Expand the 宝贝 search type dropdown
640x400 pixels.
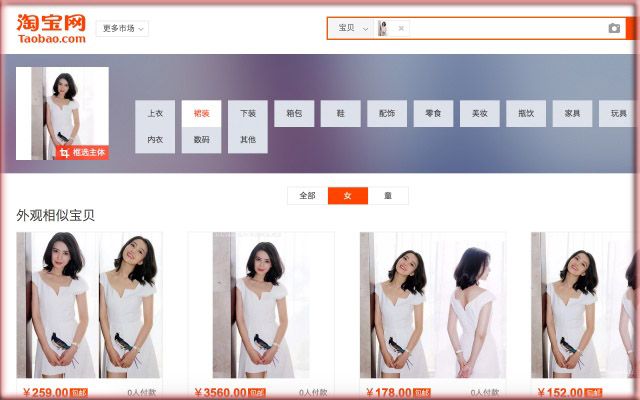click(x=351, y=28)
